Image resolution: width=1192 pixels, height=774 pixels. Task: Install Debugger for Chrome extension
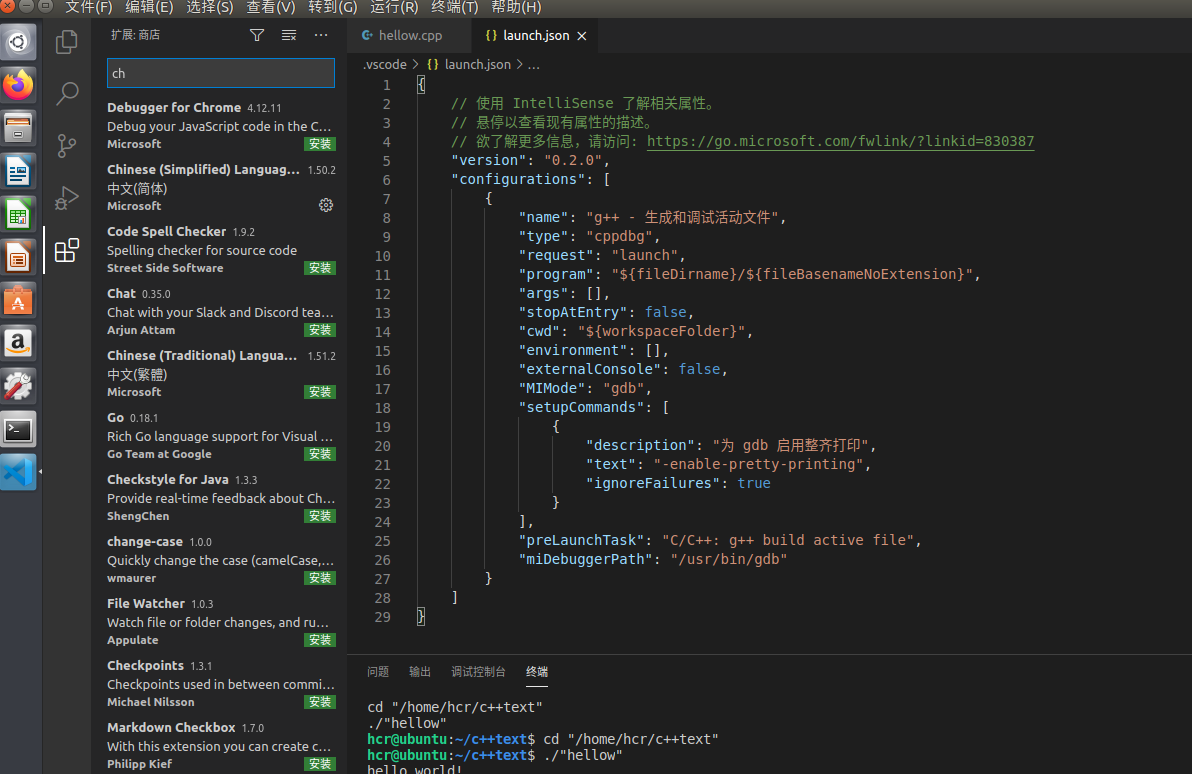320,144
